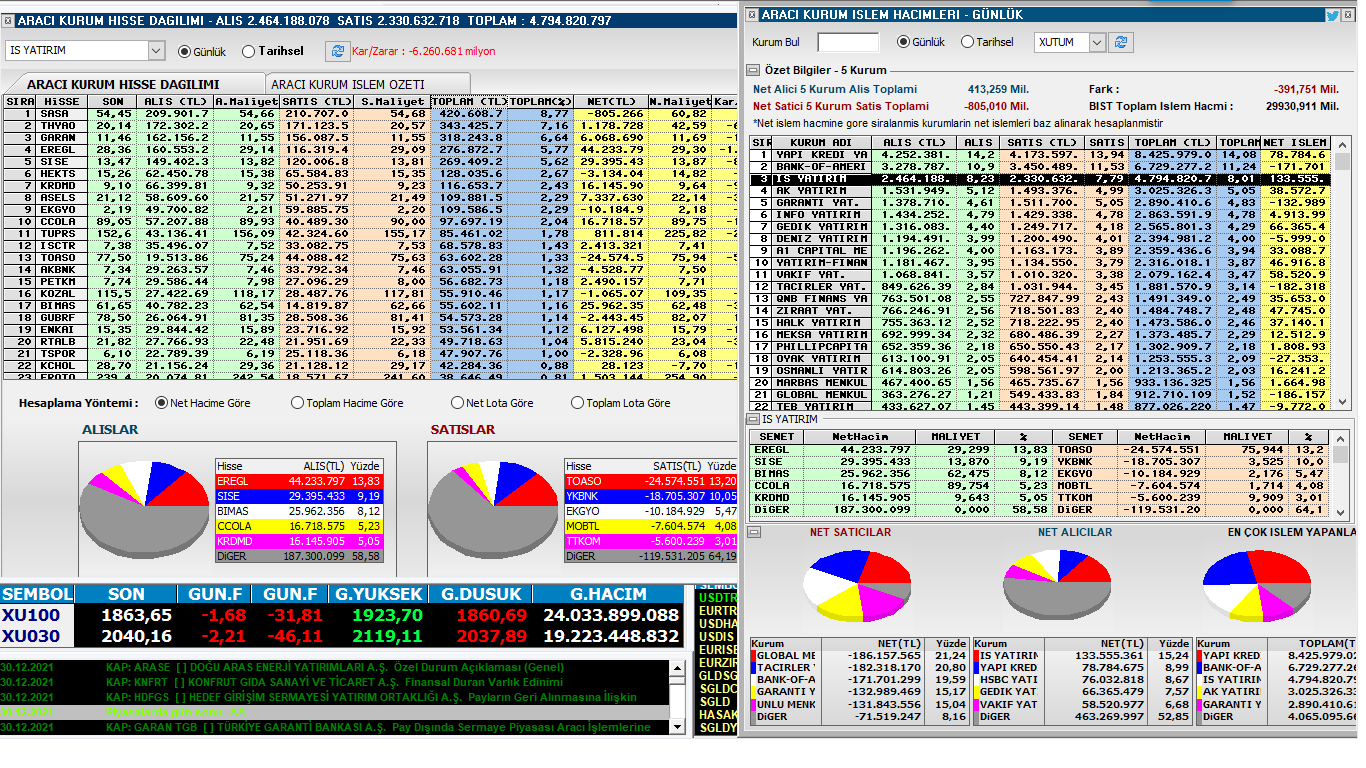This screenshot has width=1366, height=768.
Task: Sort by HISSE column header
Action: coord(62,102)
